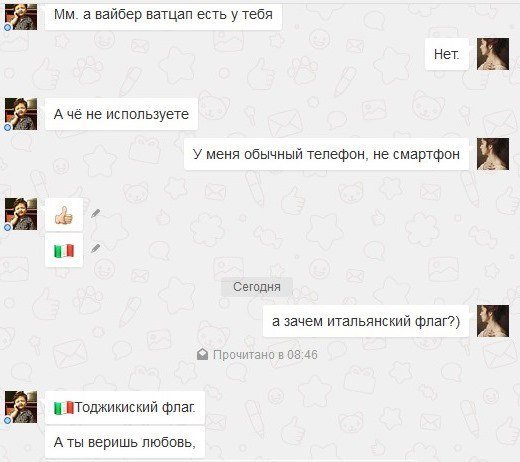
Task: Click the envelope icon next to 'Прочитано в 08:46'
Action: tap(202, 354)
